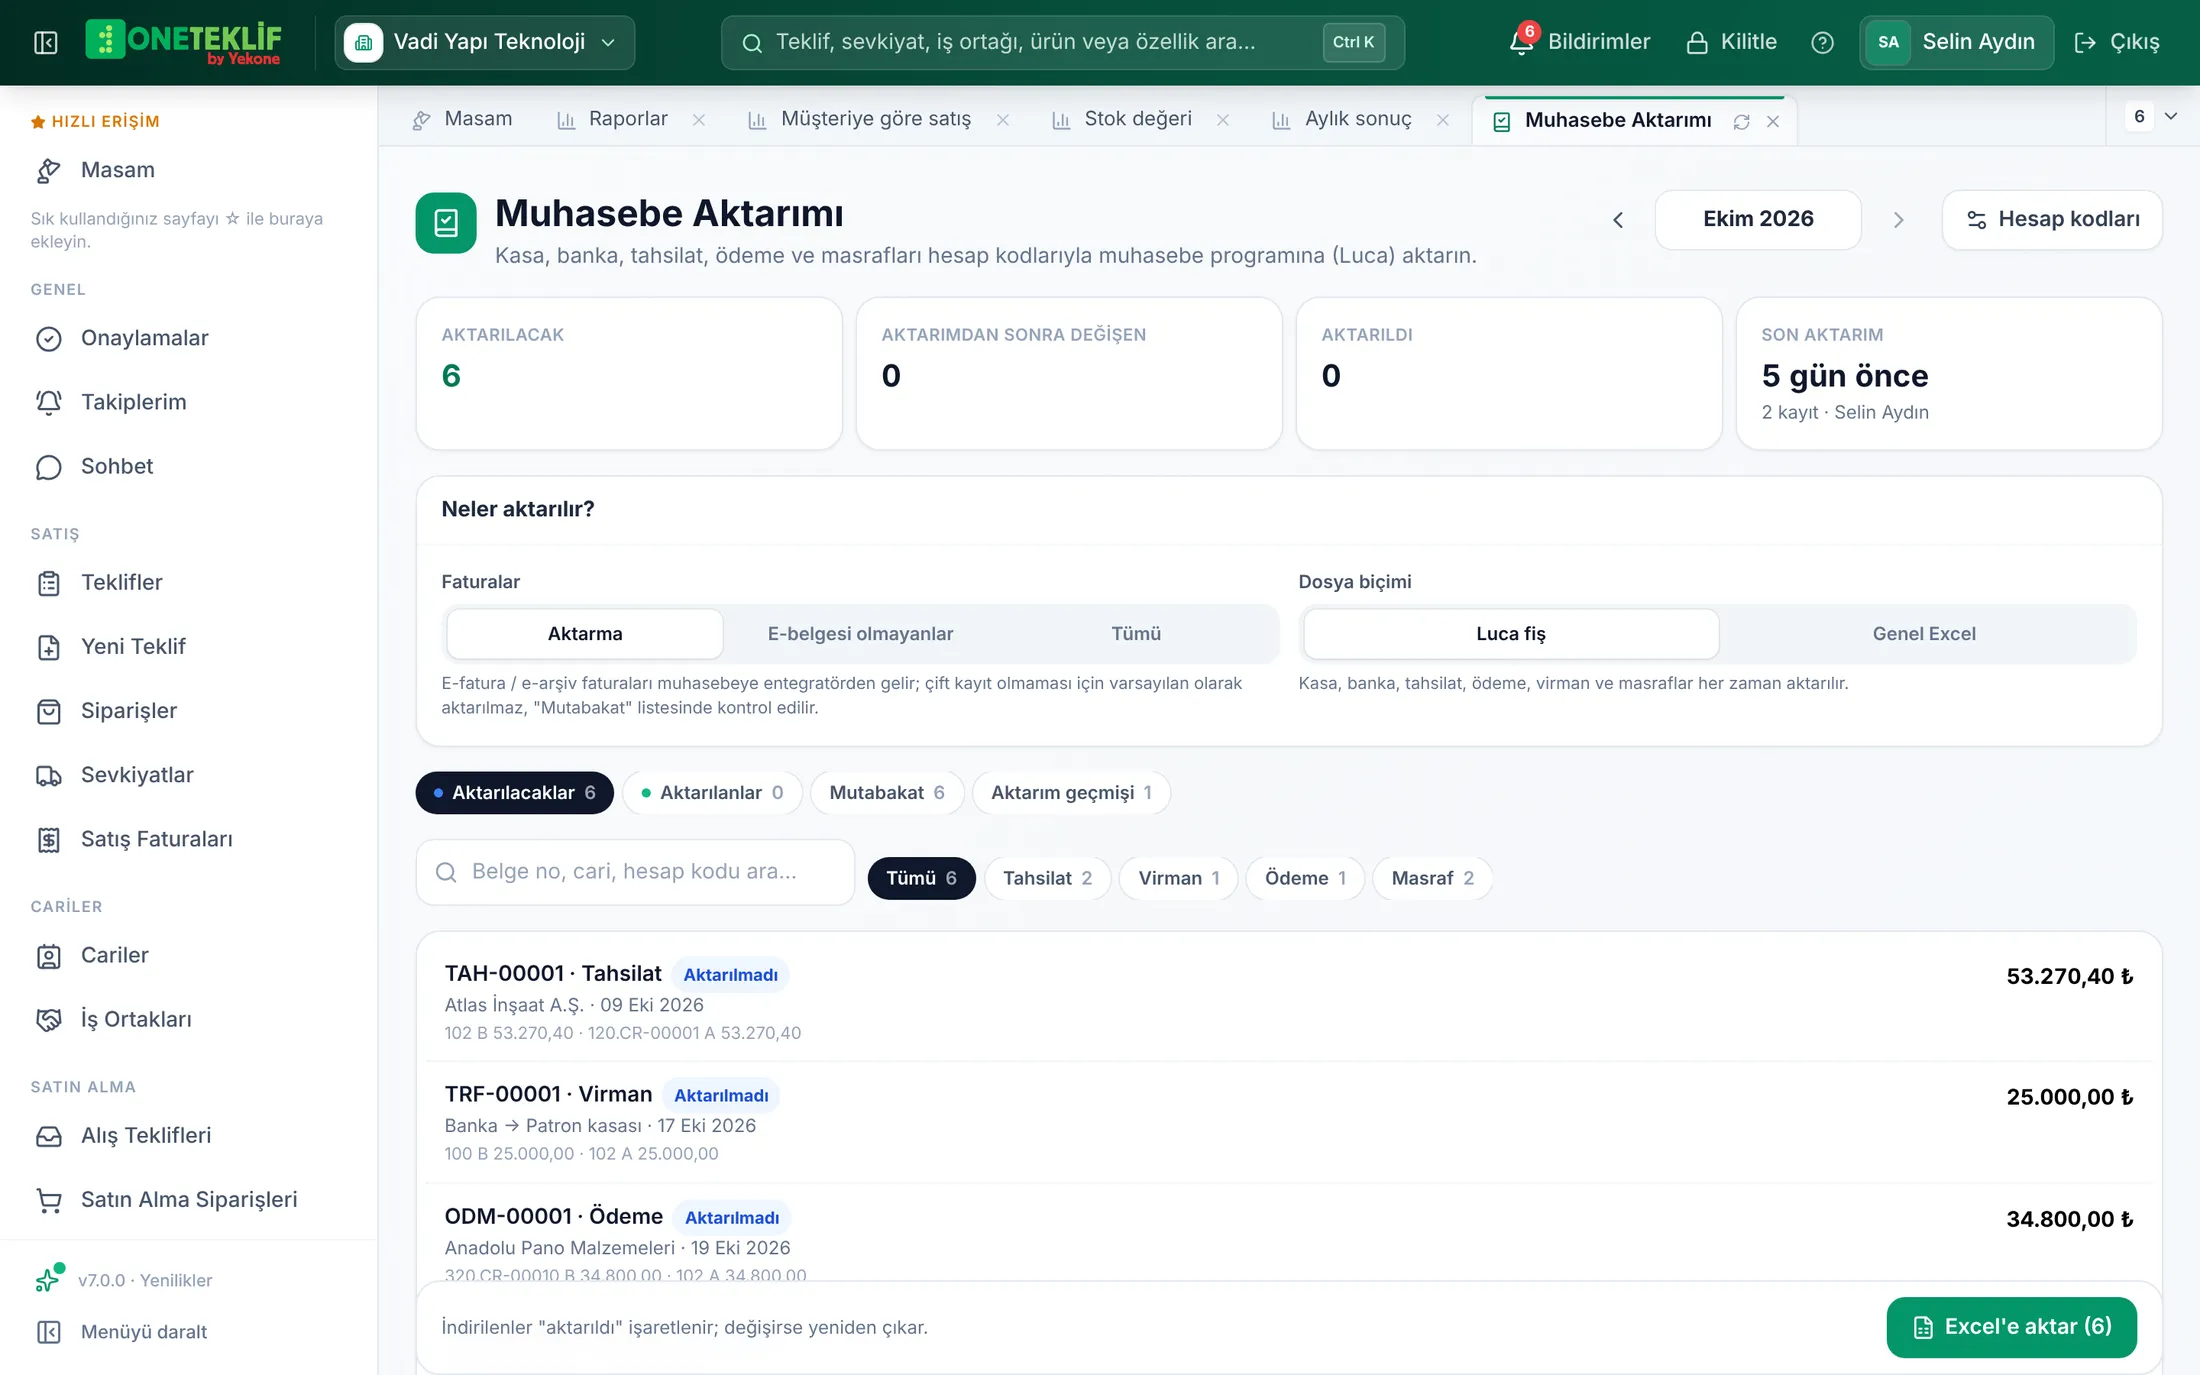Image resolution: width=2200 pixels, height=1375 pixels.
Task: Switch to Müşteriye göre satış tab
Action: [x=875, y=119]
